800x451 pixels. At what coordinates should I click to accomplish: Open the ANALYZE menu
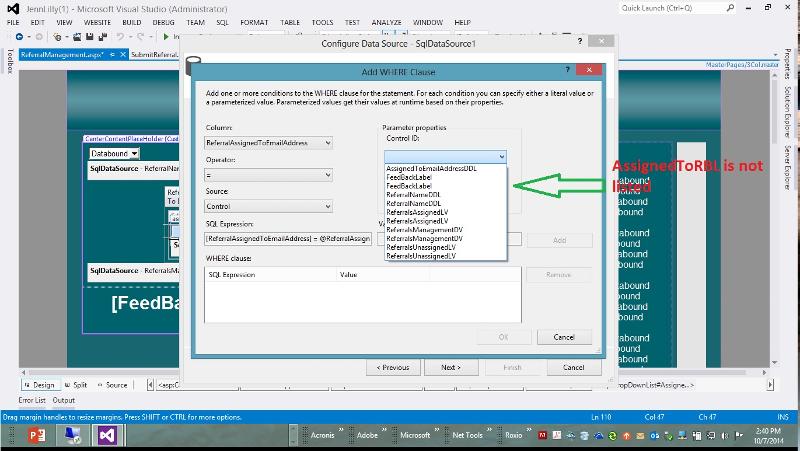pos(386,22)
